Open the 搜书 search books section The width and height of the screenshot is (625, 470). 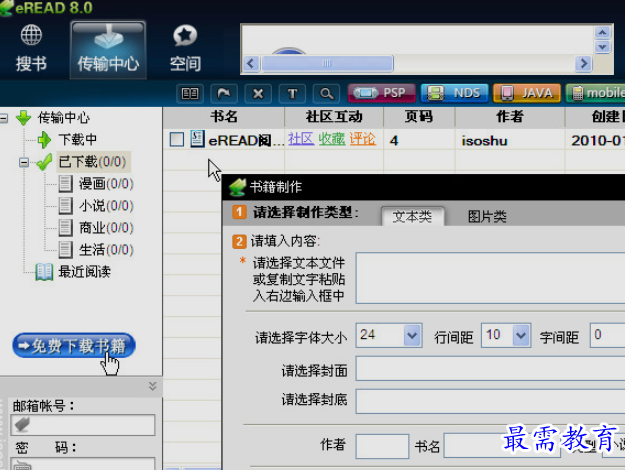pyautogui.click(x=31, y=48)
